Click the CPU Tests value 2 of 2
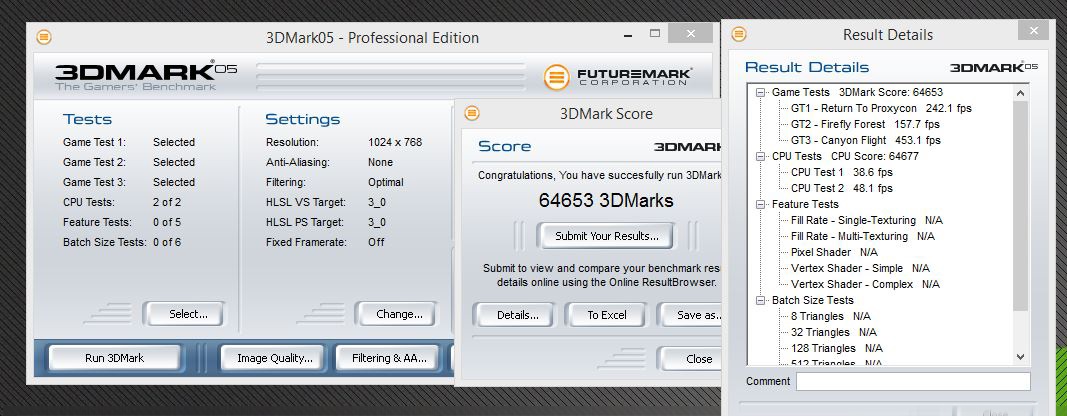Screen dimensions: 1067x416 coord(167,202)
